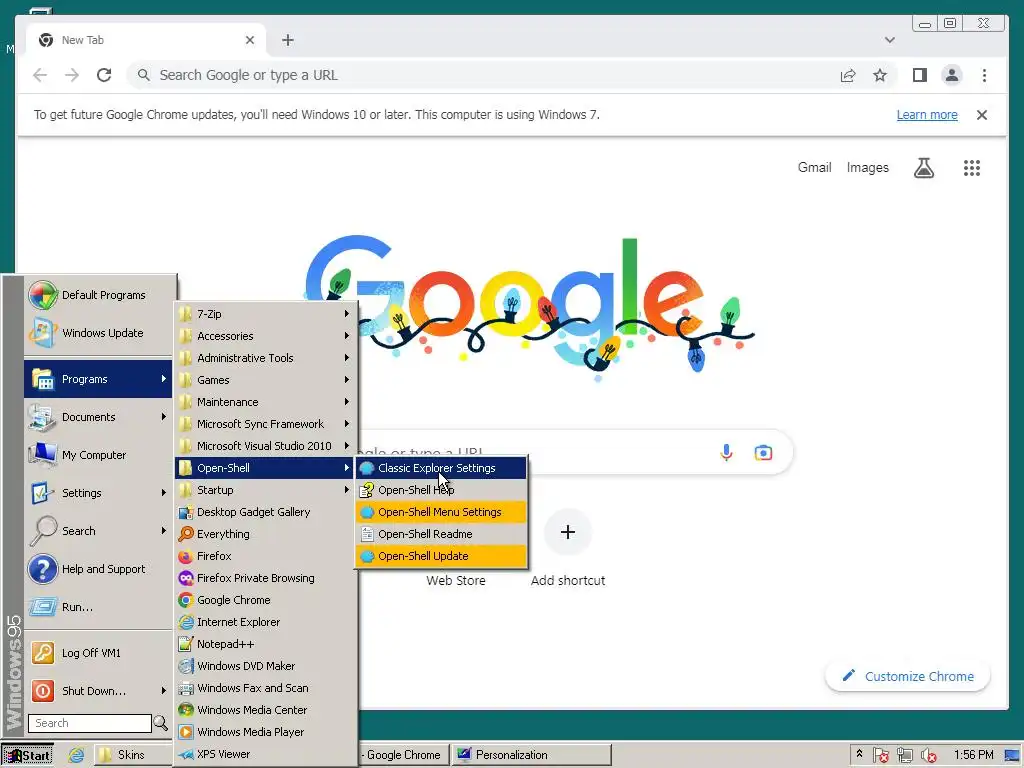Expand Microsoft Visual Studio 2010 folder
Viewport: 1024px width, 768px height.
pos(266,445)
